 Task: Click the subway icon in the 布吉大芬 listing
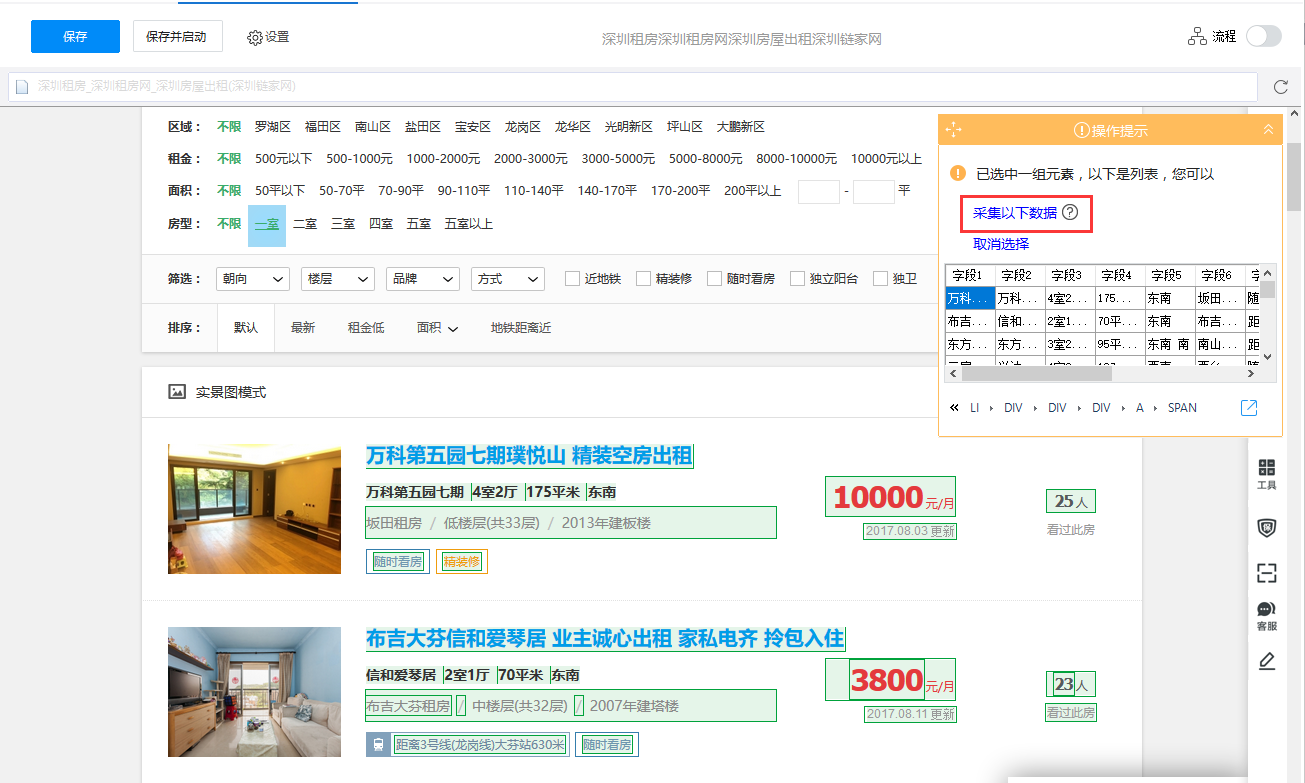(x=378, y=744)
